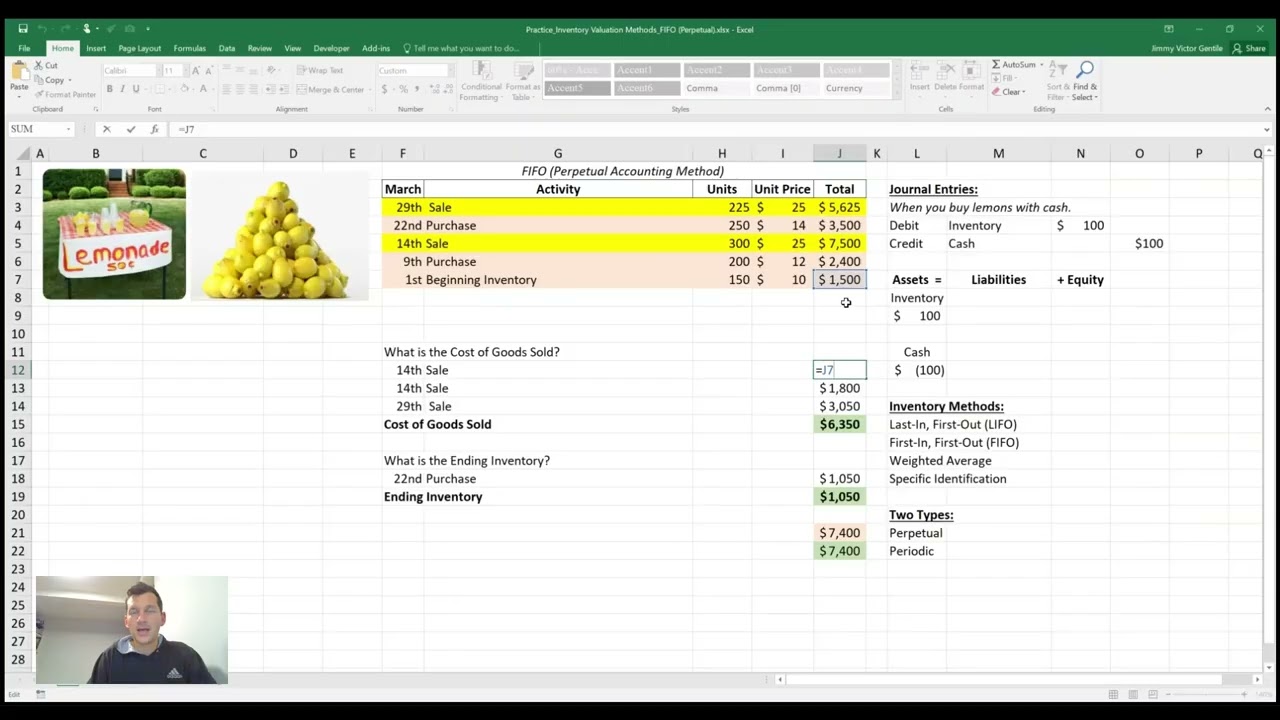
Task: Click the Page Layout view icon in status bar
Action: (1134, 694)
